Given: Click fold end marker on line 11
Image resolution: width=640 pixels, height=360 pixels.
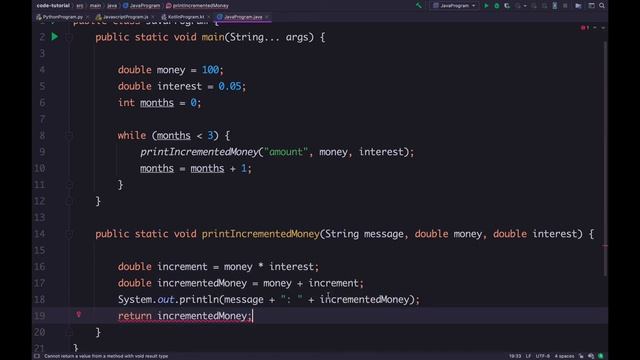Looking at the screenshot, I should click(69, 185).
